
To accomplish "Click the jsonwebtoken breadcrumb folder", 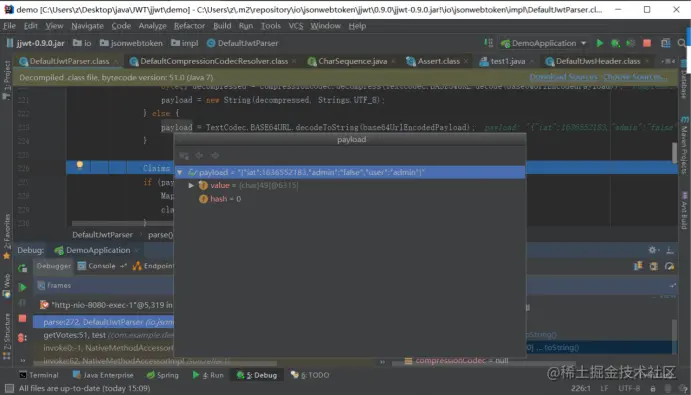I will click(131, 43).
